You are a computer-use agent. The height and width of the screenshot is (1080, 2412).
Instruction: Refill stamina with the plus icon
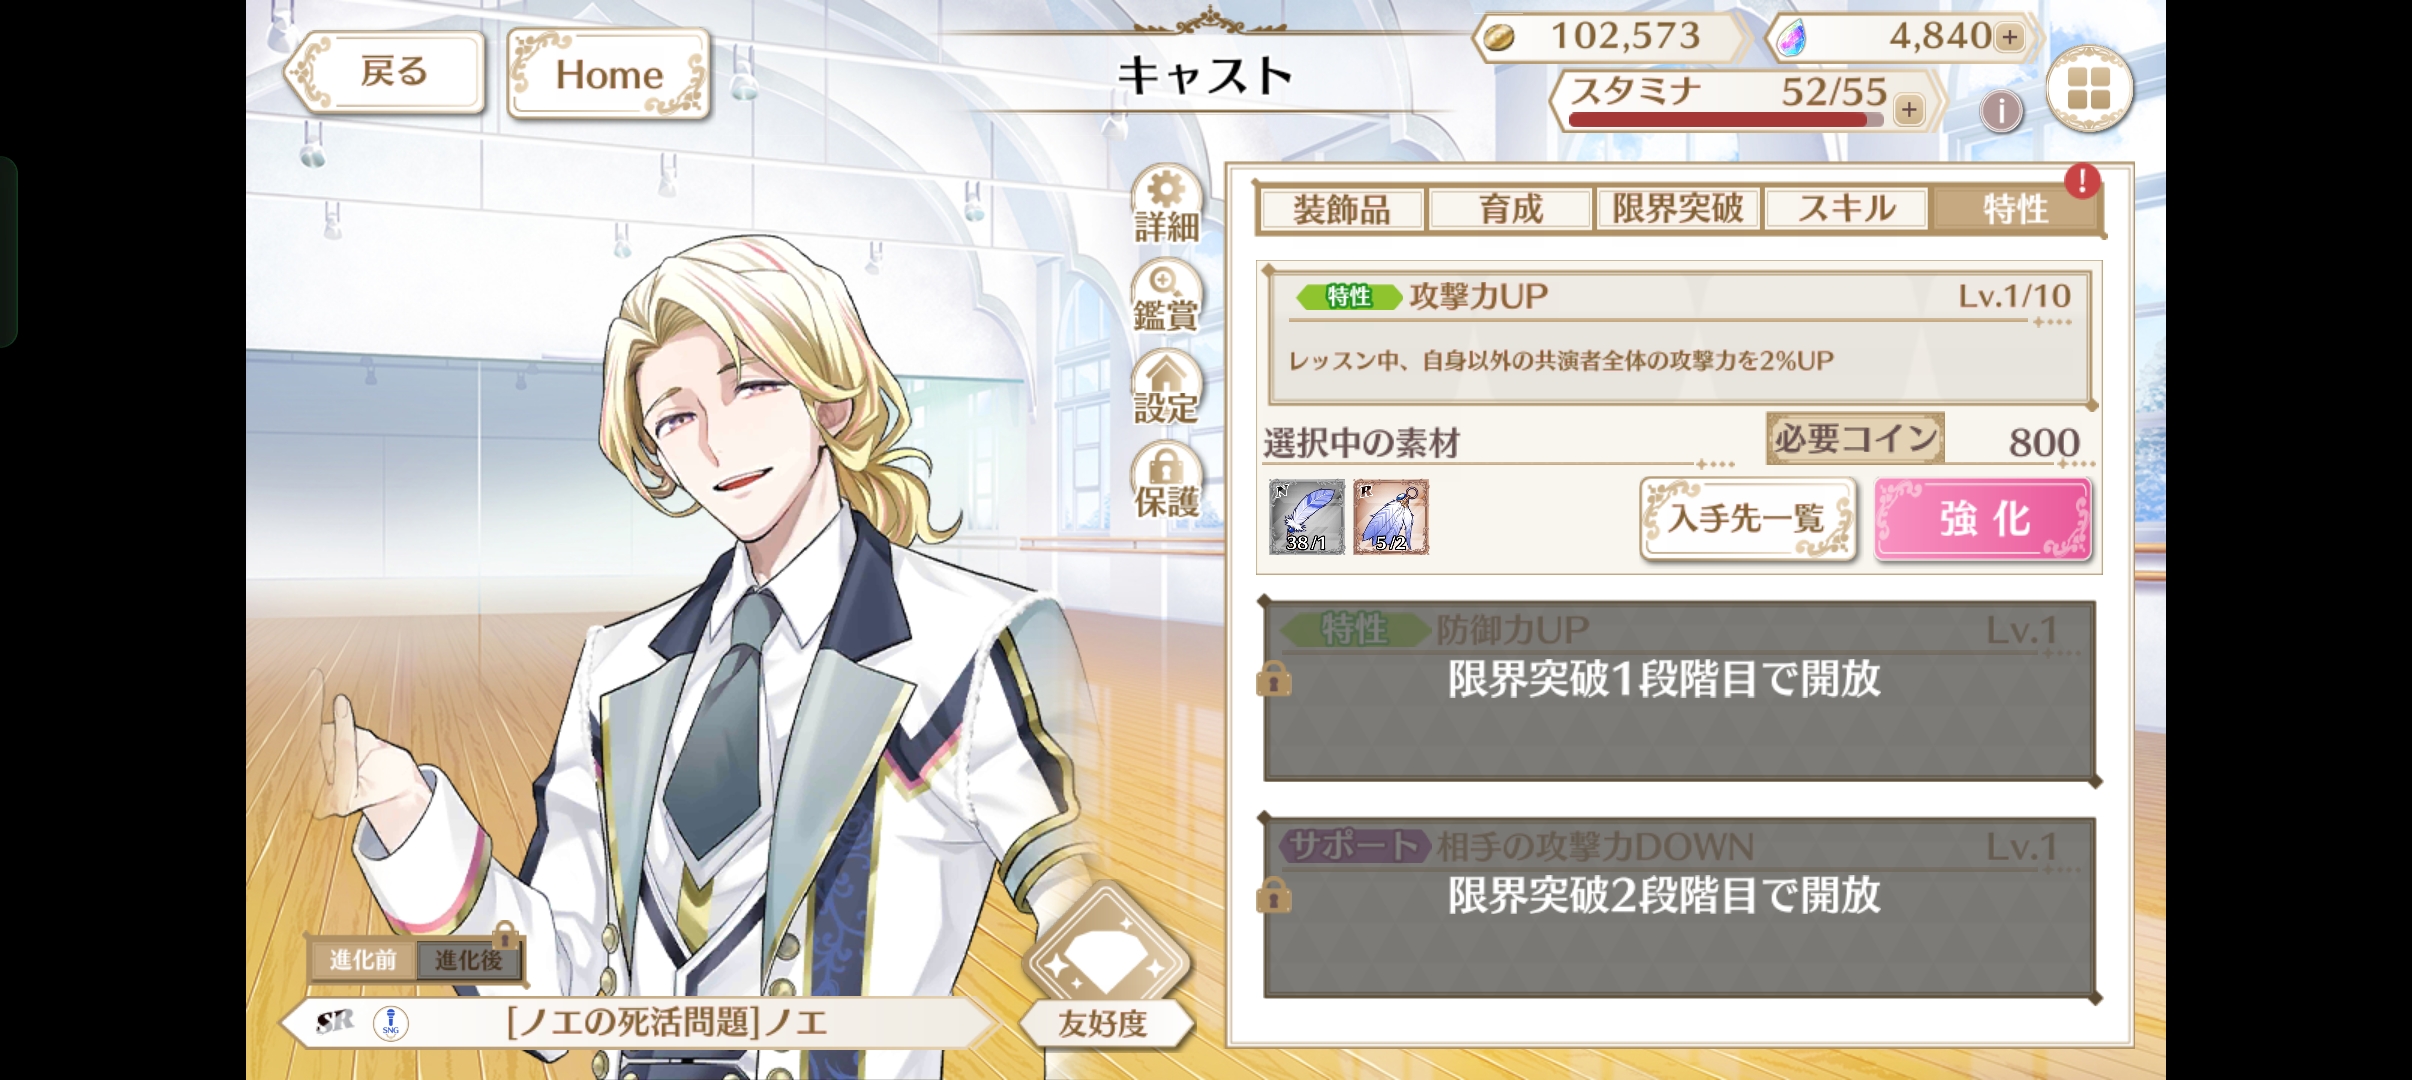click(x=1909, y=109)
